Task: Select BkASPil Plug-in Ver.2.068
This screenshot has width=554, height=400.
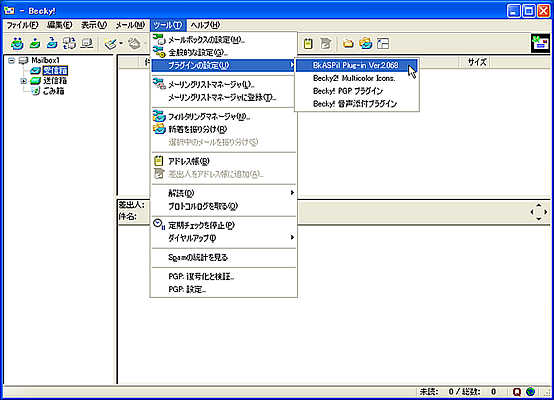Action: pos(356,65)
